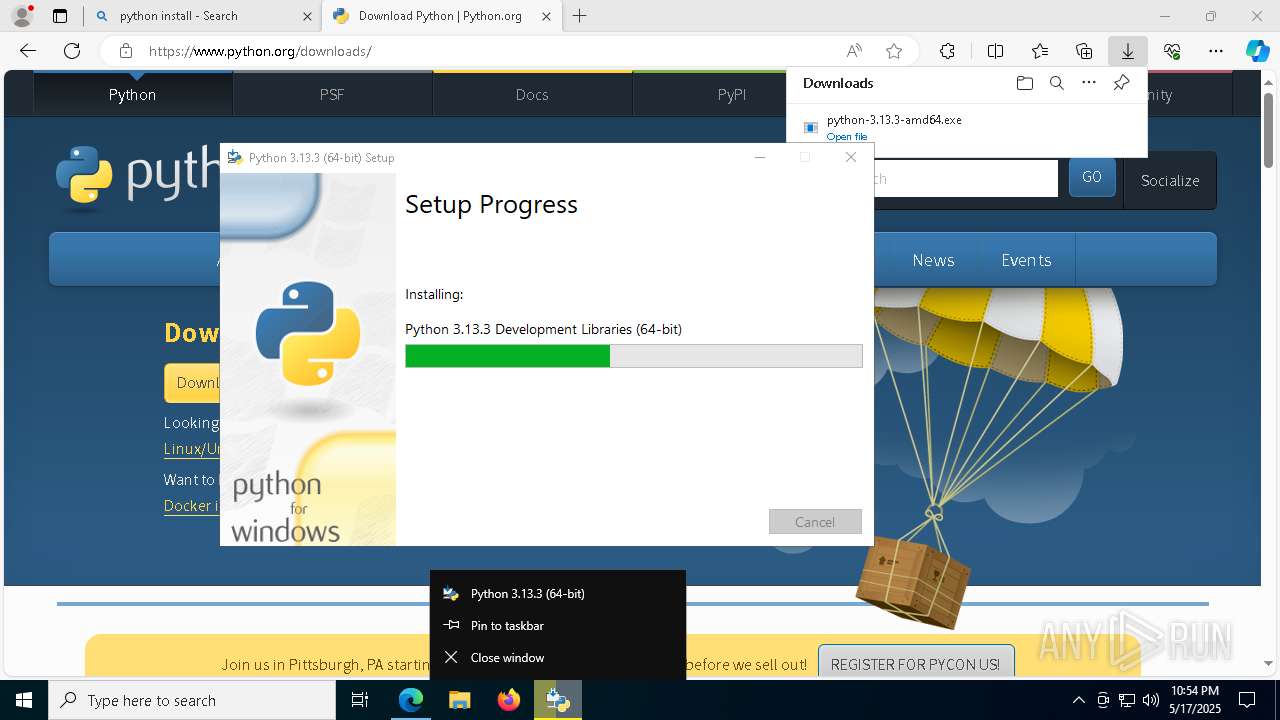This screenshot has height=720, width=1280.
Task: Open Microsoft Edge from taskbar
Action: (411, 700)
